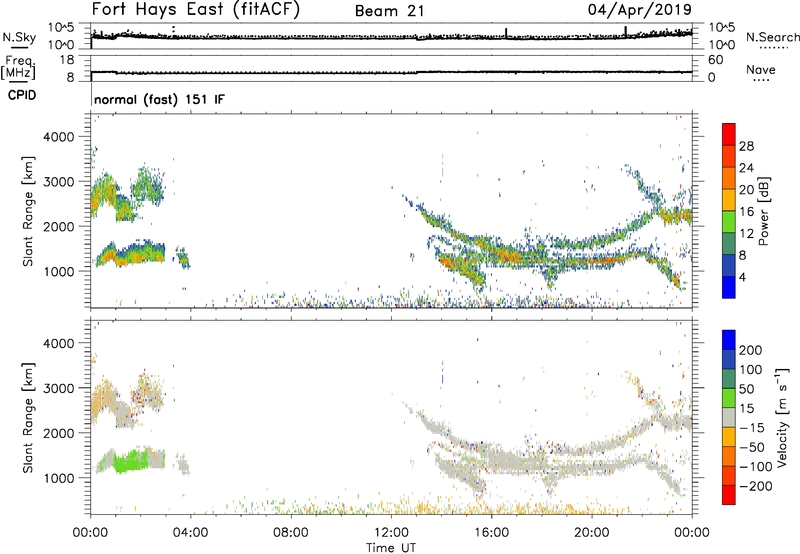Click the 'CPID' row label
The height and width of the screenshot is (554, 800).
(x=22, y=95)
